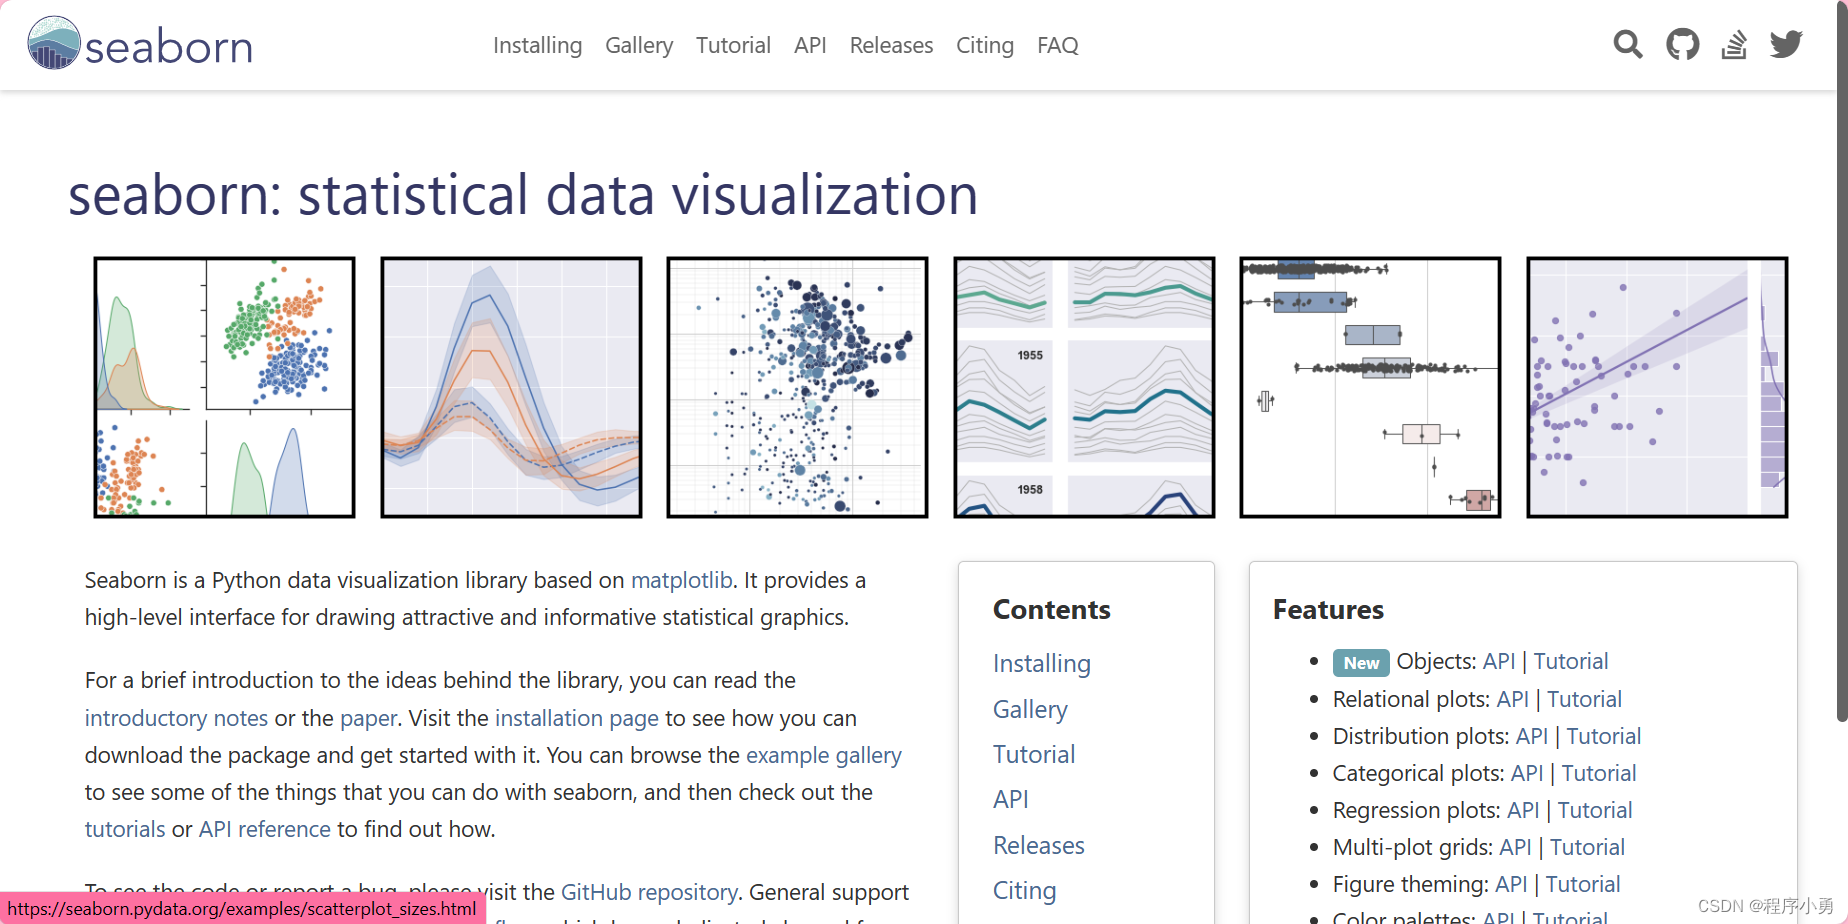
Task: Go to Tutorial in top navigation
Action: click(x=733, y=45)
